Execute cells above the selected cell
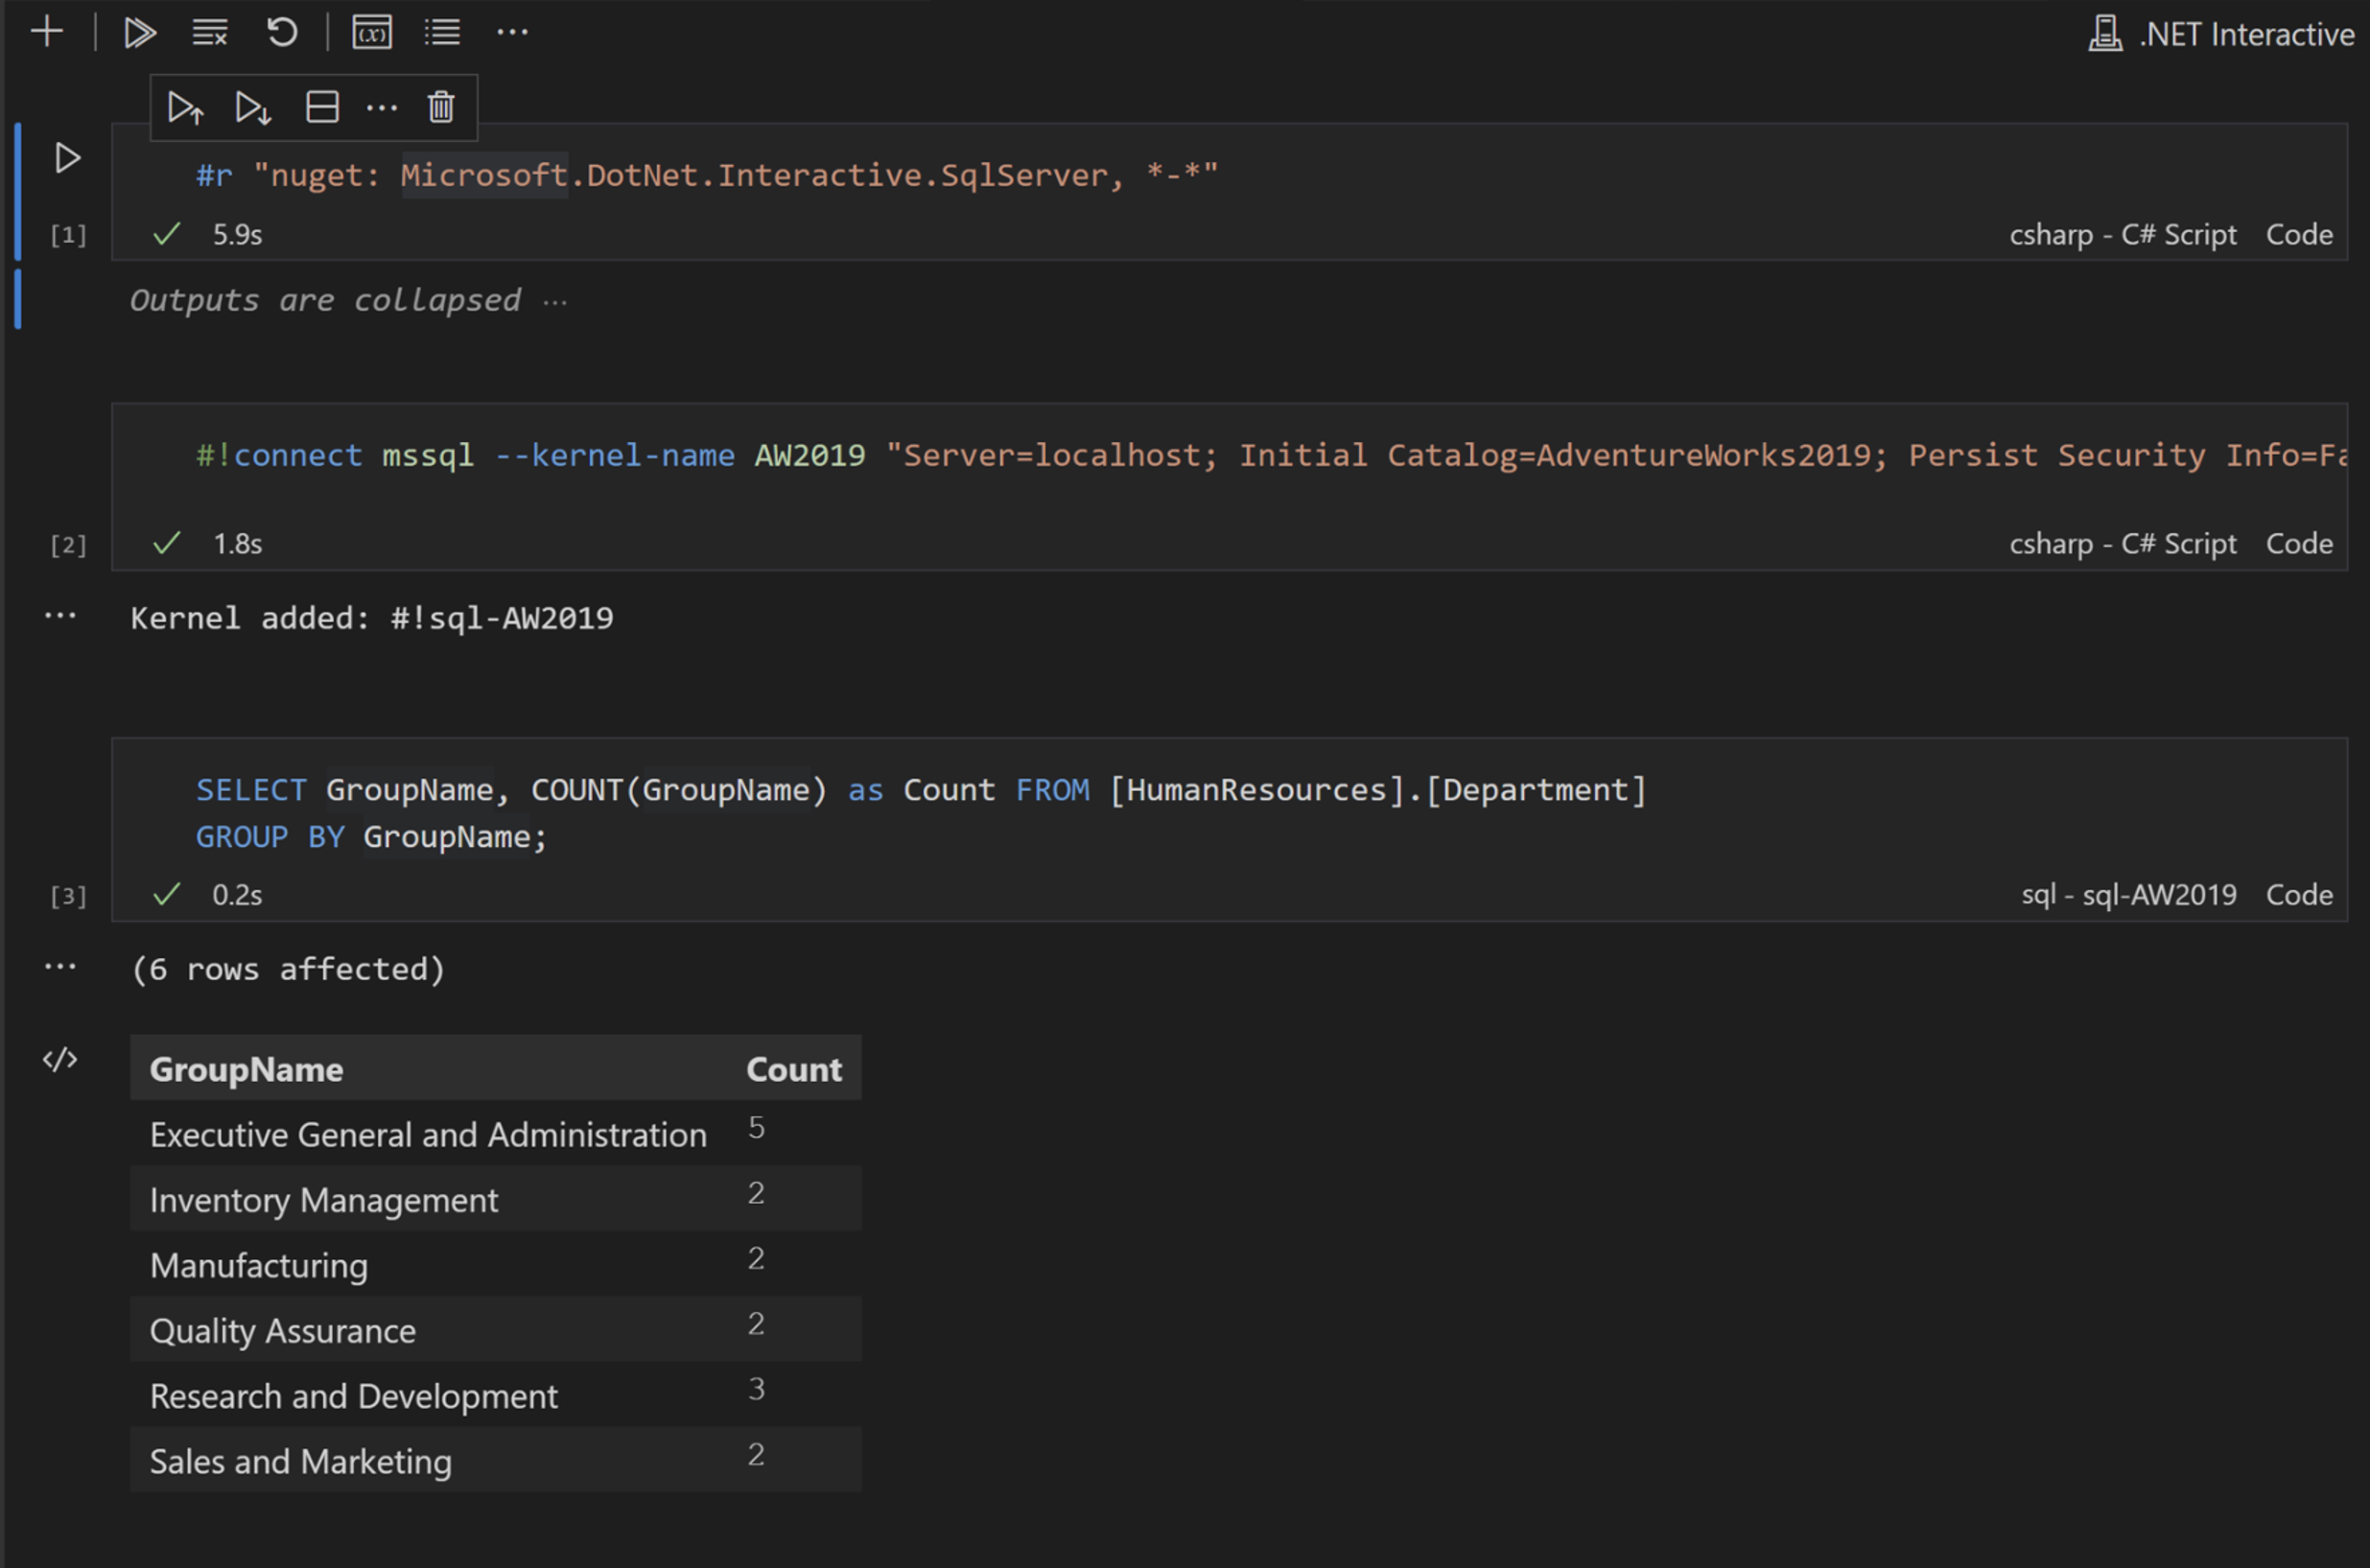This screenshot has height=1568, width=2370. (186, 107)
